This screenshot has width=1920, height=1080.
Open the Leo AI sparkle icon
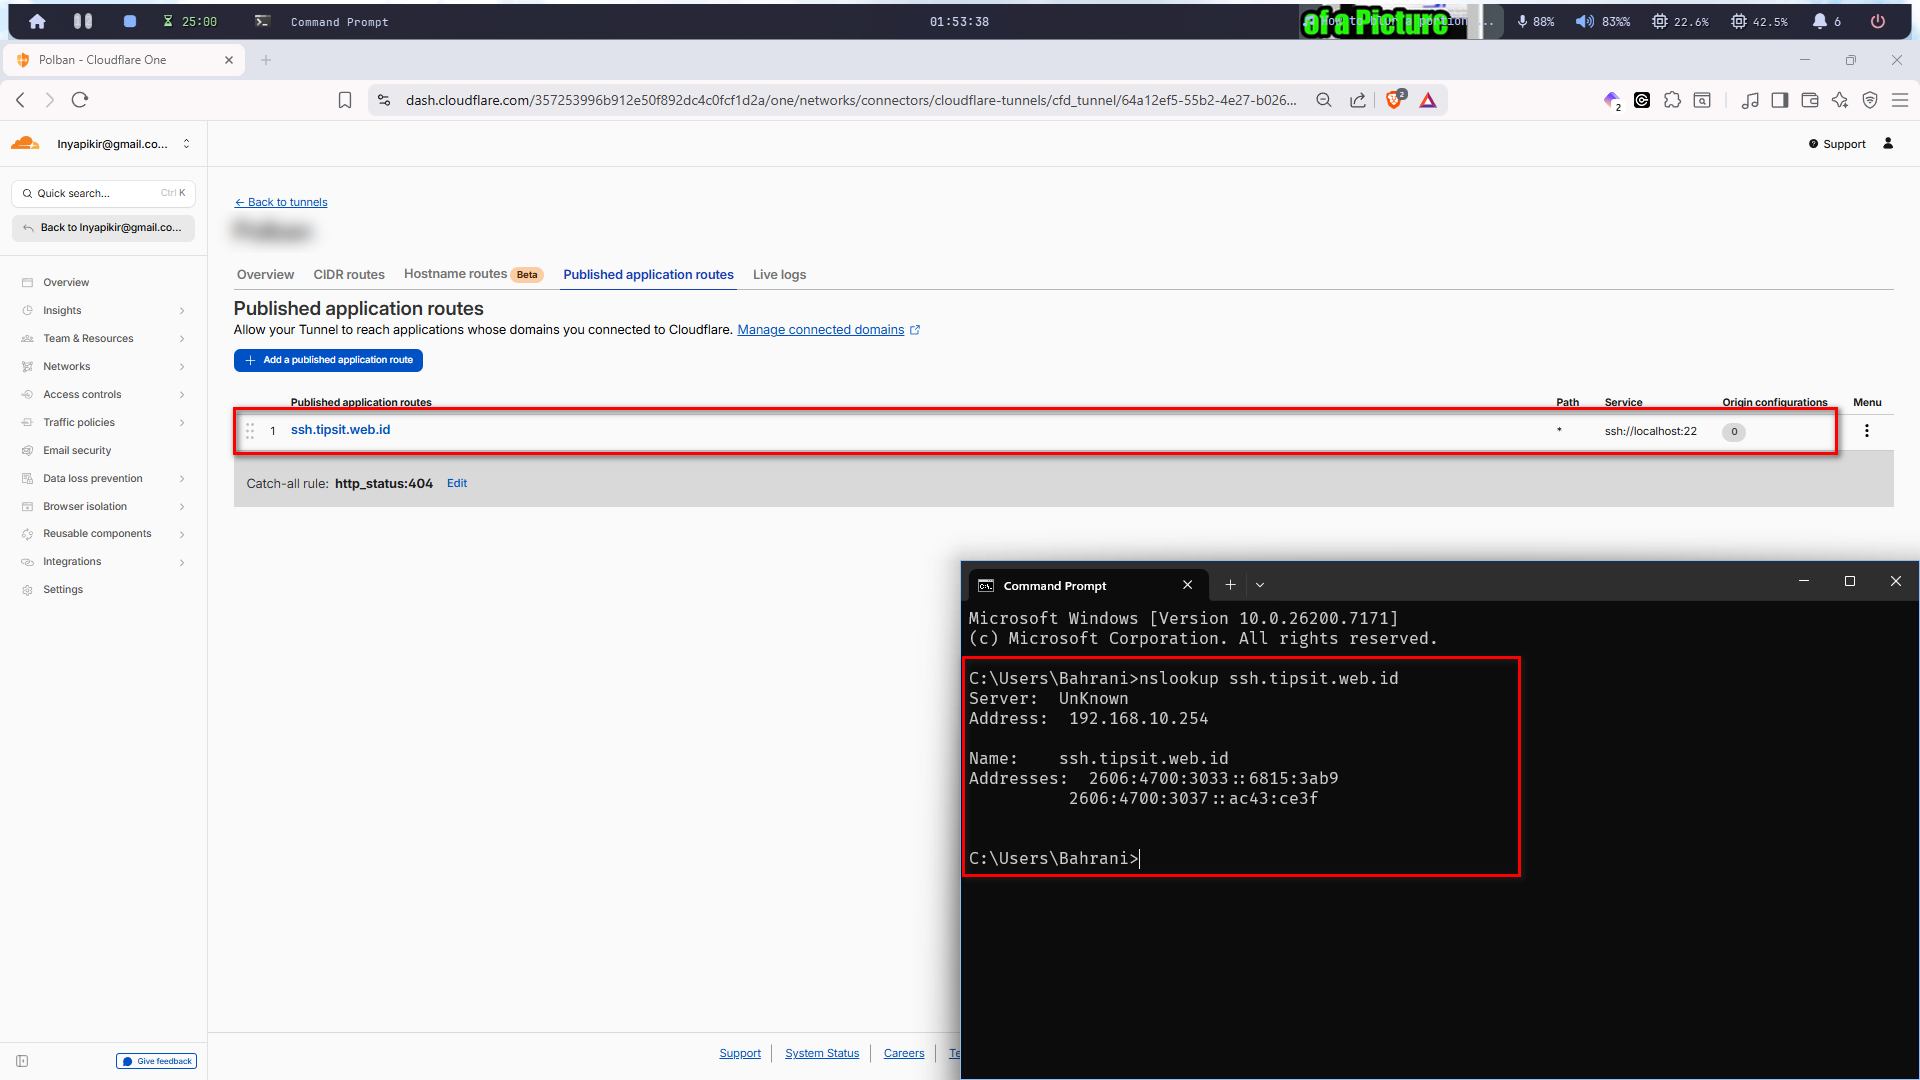click(1840, 100)
